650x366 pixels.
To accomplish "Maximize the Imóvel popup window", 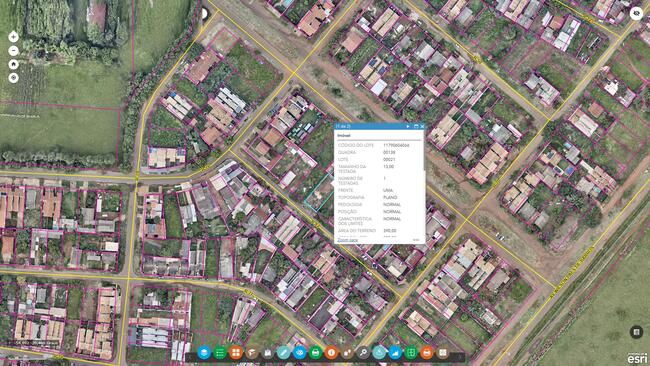I will [x=416, y=126].
